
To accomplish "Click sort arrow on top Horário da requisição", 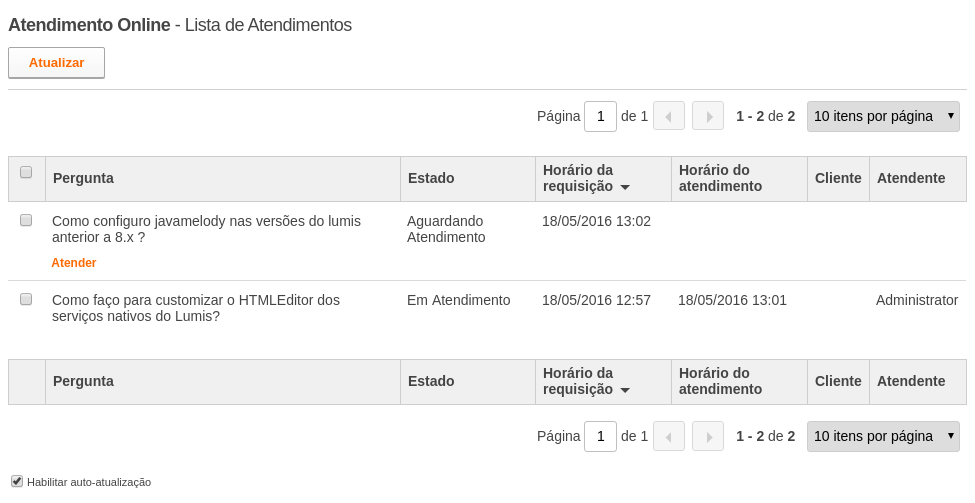I will [625, 187].
